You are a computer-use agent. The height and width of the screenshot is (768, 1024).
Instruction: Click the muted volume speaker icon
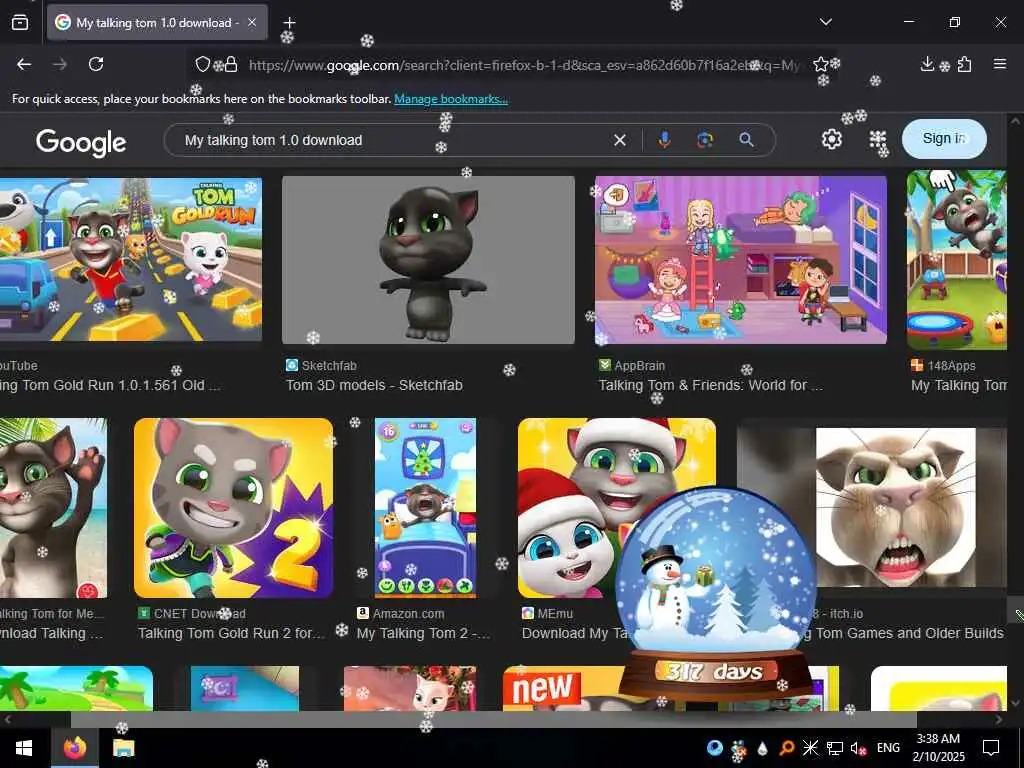coord(858,748)
